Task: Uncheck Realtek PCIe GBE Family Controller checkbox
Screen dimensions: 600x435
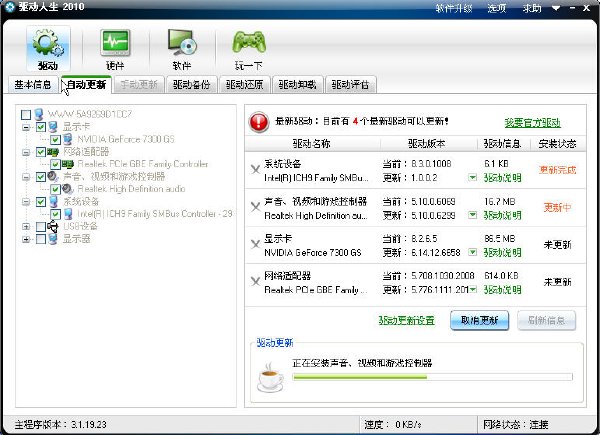Action: (x=55, y=165)
